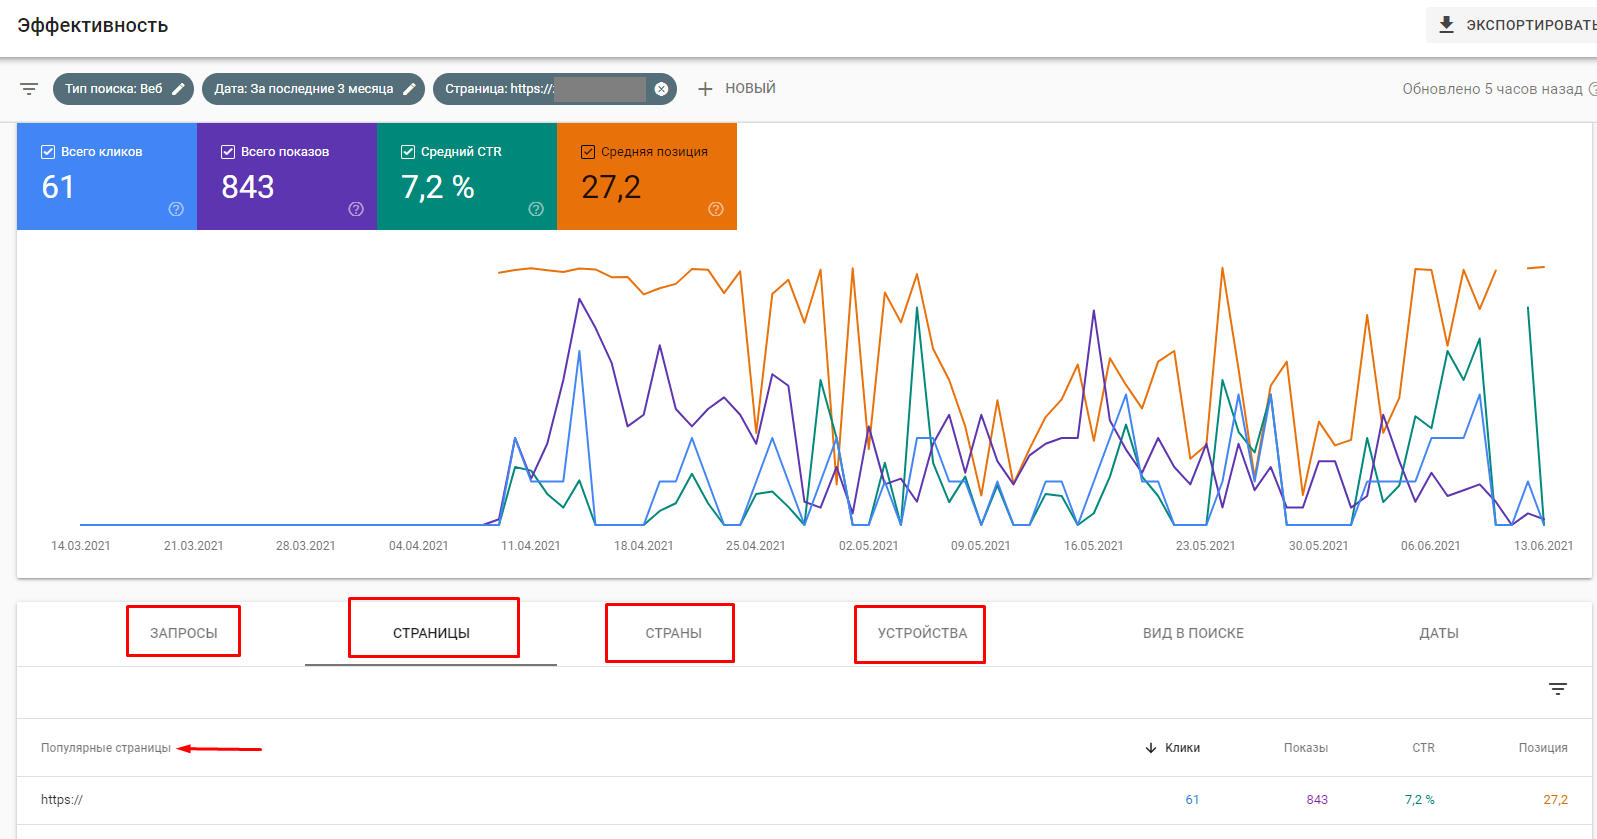Switch to the Устройства tab
This screenshot has height=839, width=1597.
921,633
